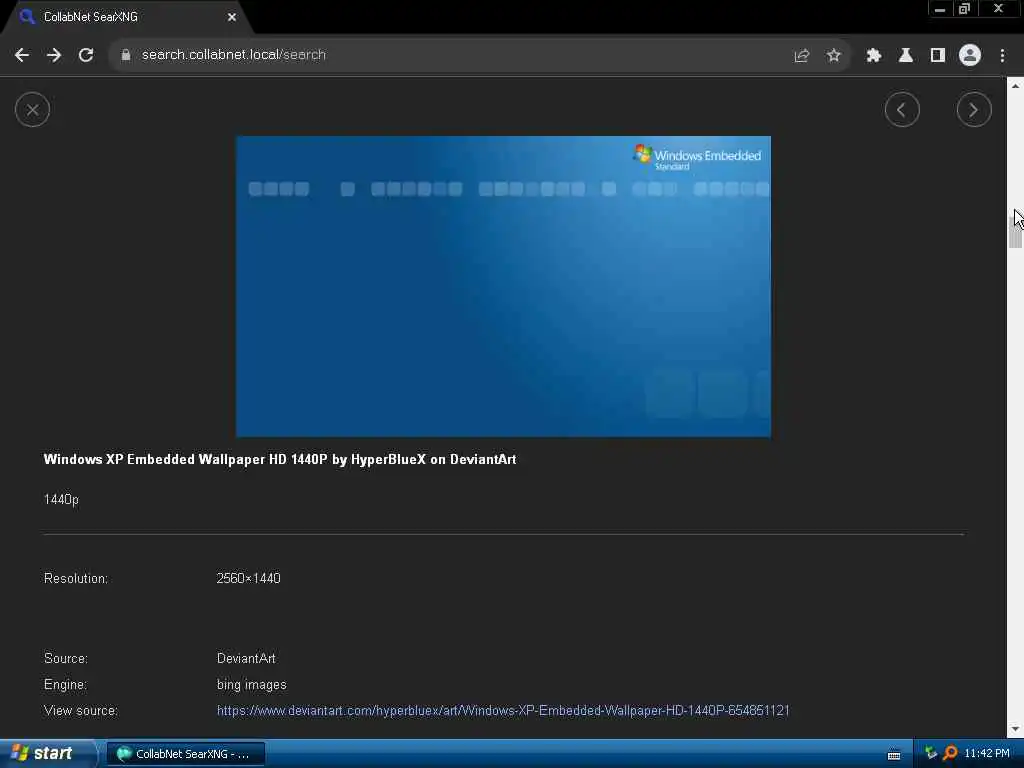The image size is (1024, 768).
Task: Open the profile avatar menu
Action: click(x=970, y=55)
